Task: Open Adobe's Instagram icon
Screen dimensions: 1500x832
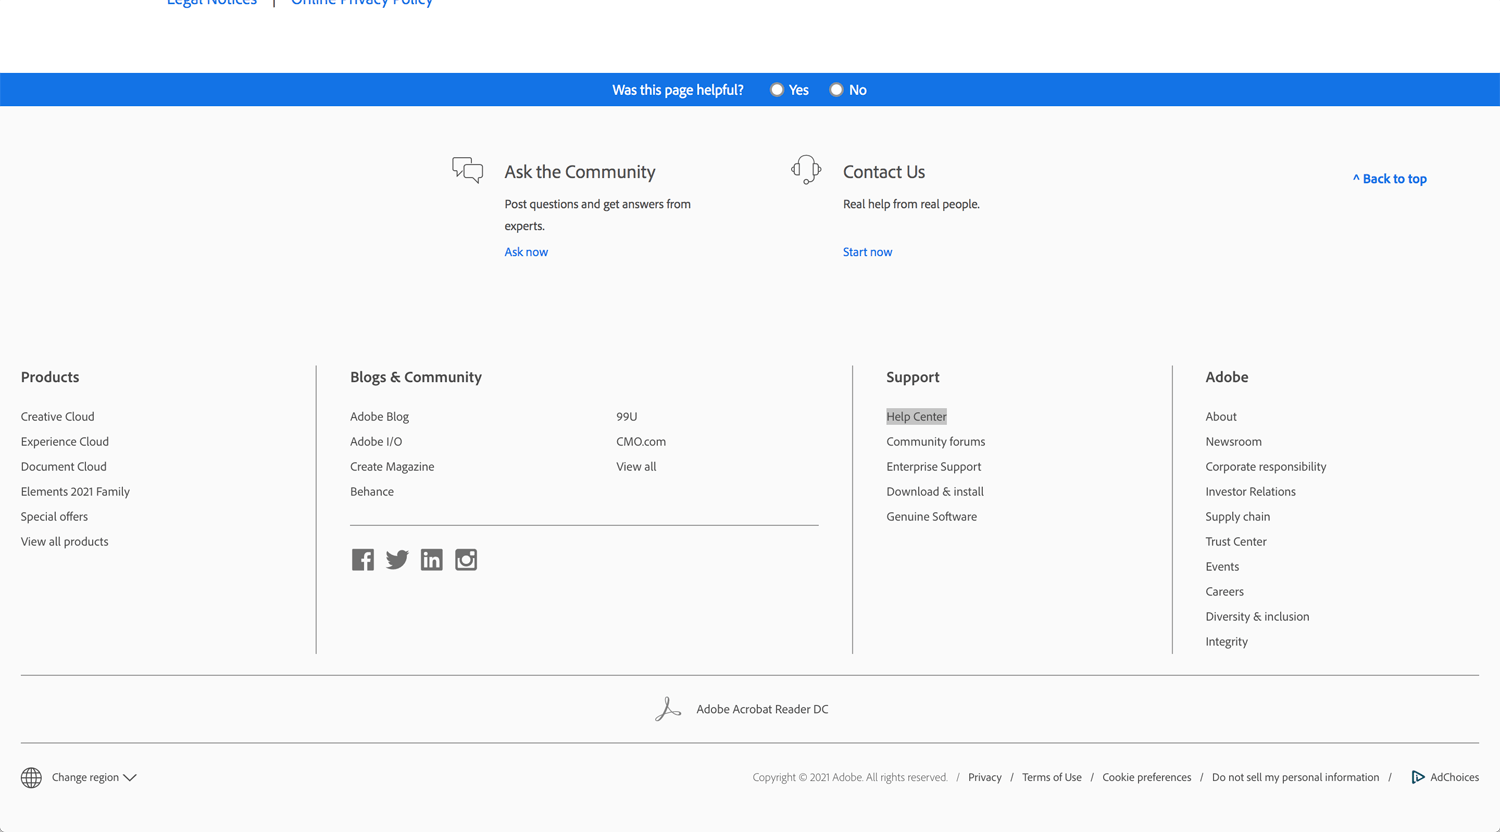Action: point(466,560)
